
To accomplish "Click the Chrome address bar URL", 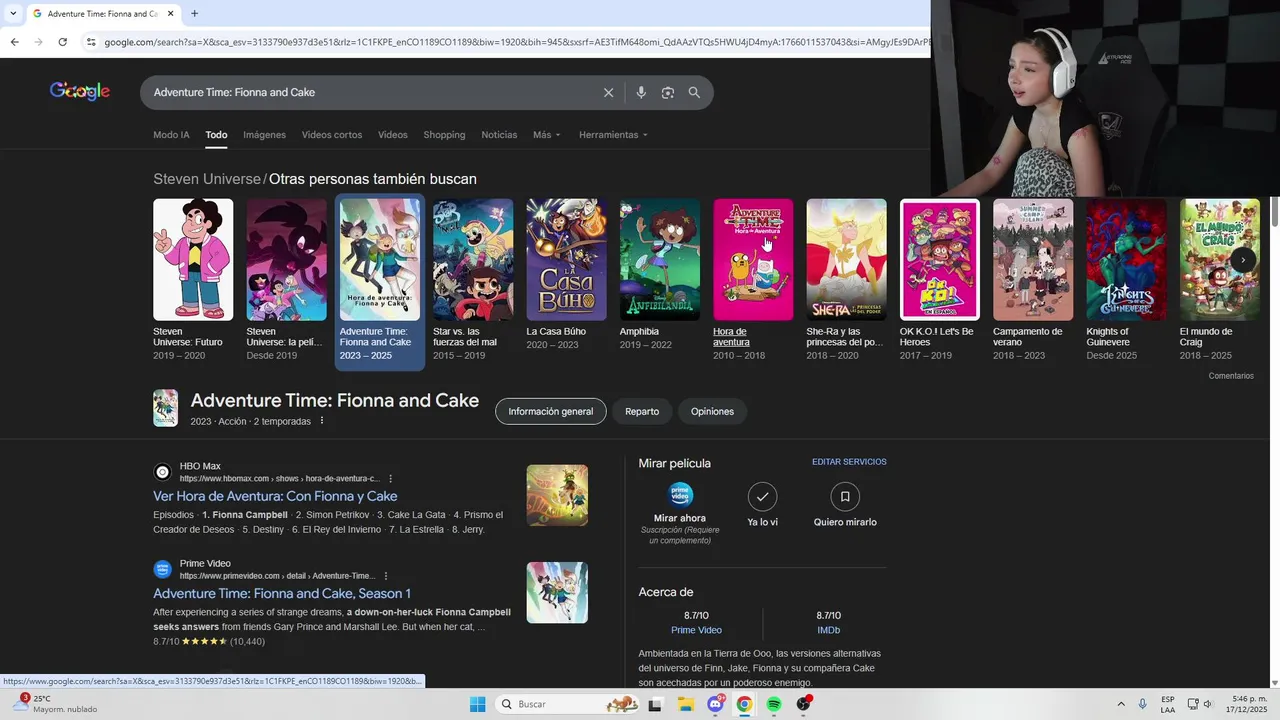I will click(515, 42).
